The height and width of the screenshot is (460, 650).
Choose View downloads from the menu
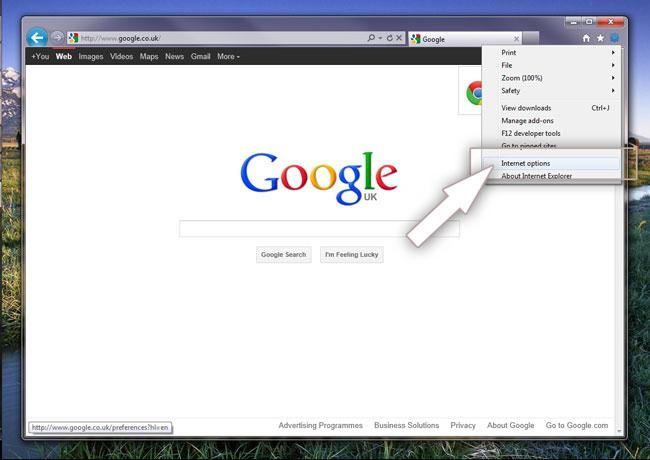click(552, 108)
